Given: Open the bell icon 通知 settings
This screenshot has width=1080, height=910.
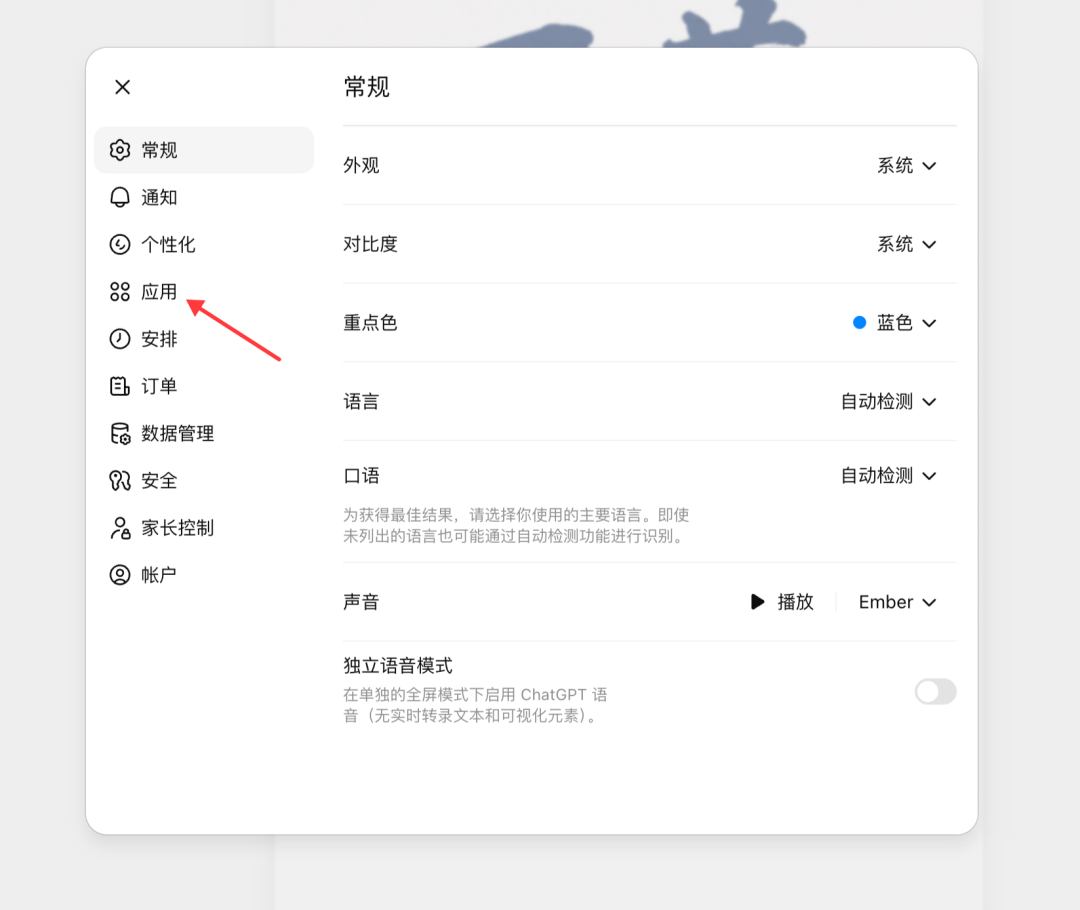Looking at the screenshot, I should tap(120, 198).
